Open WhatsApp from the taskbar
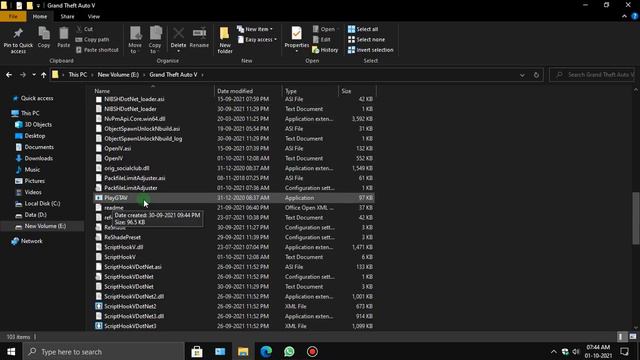 pos(289,351)
